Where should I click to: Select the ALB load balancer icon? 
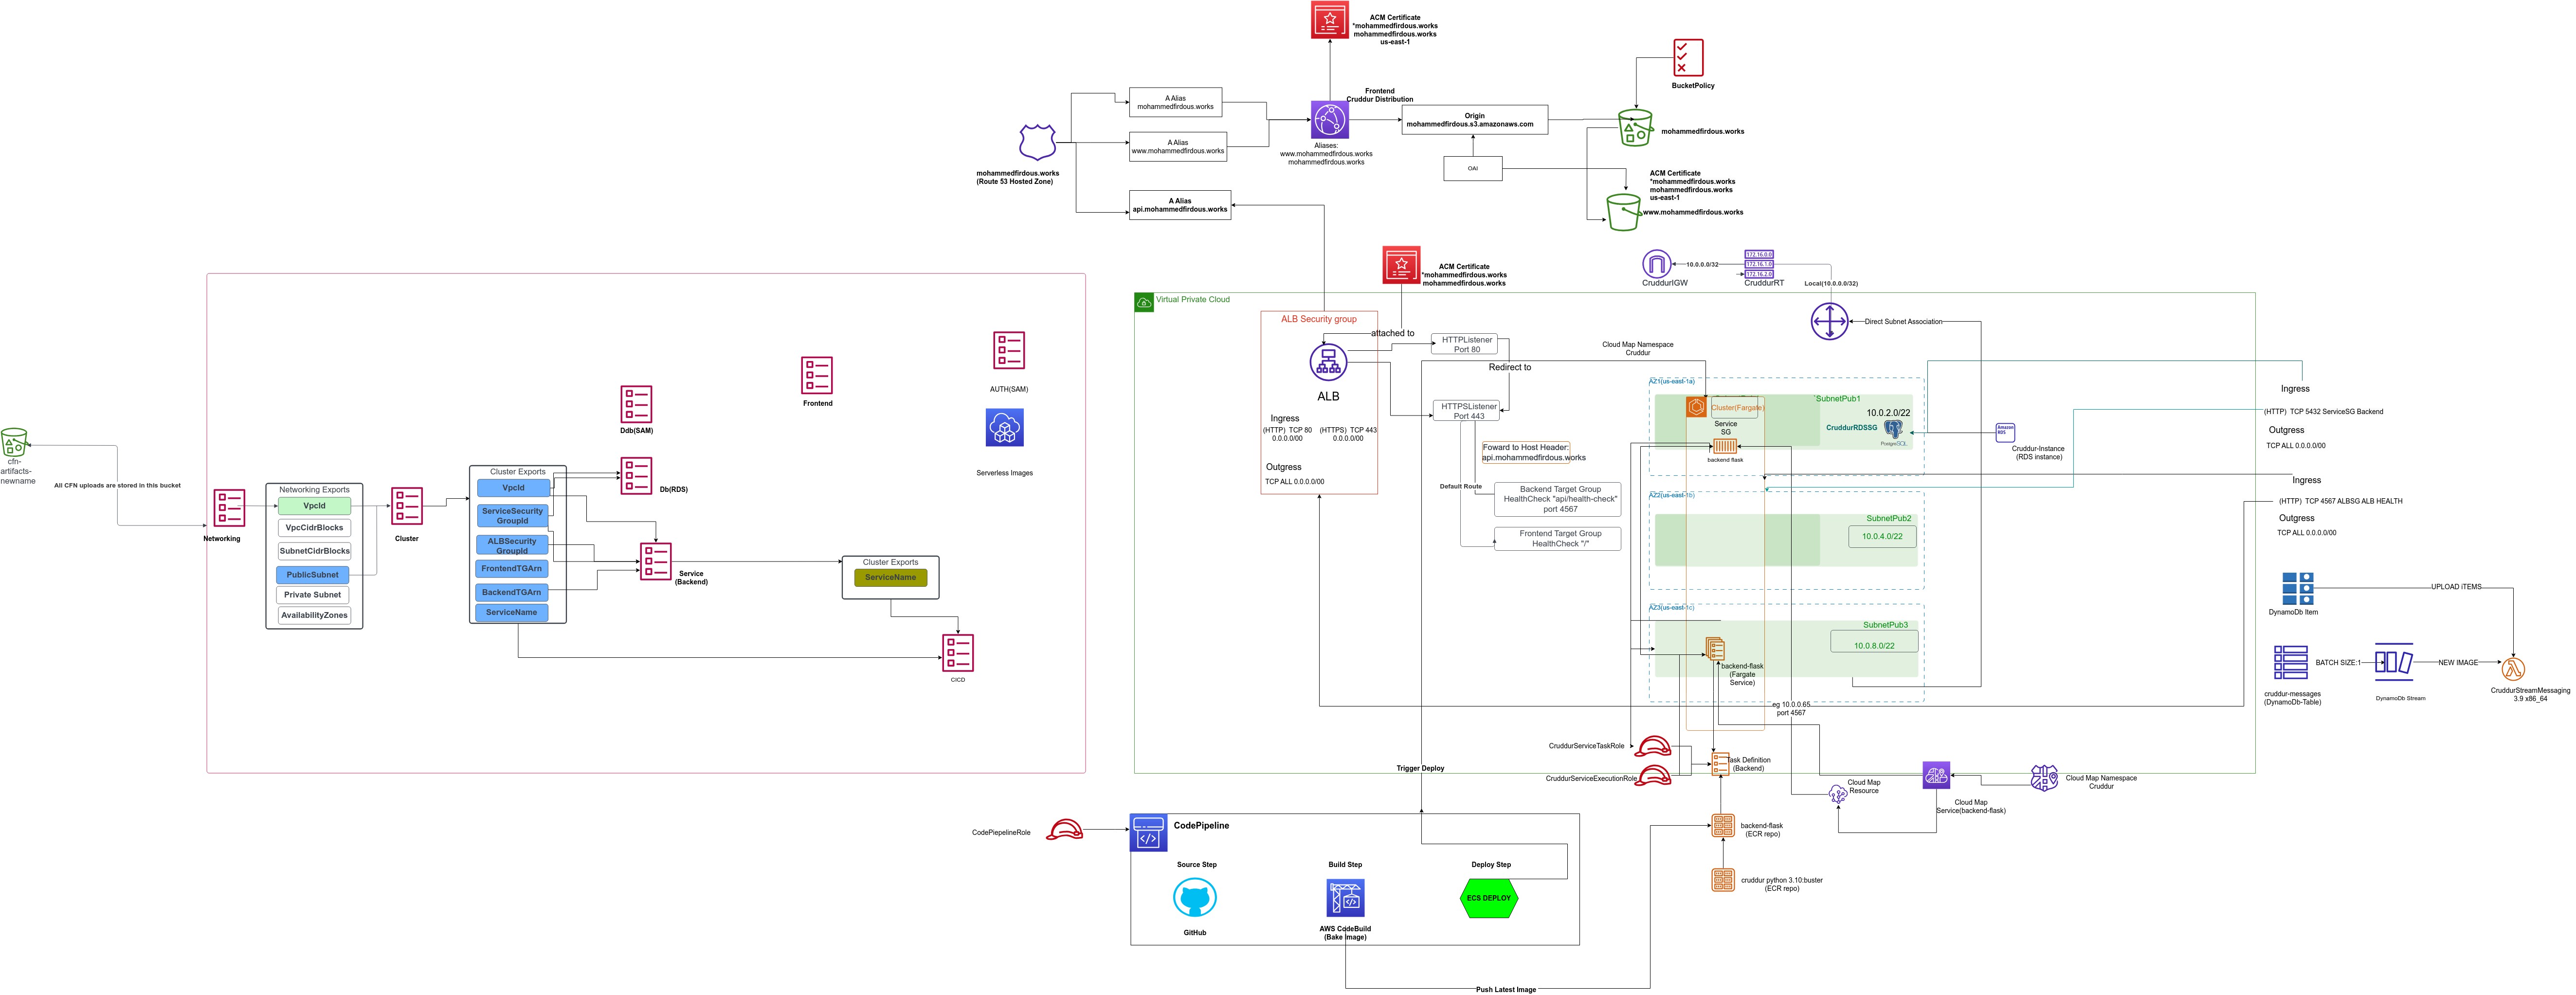click(1328, 362)
